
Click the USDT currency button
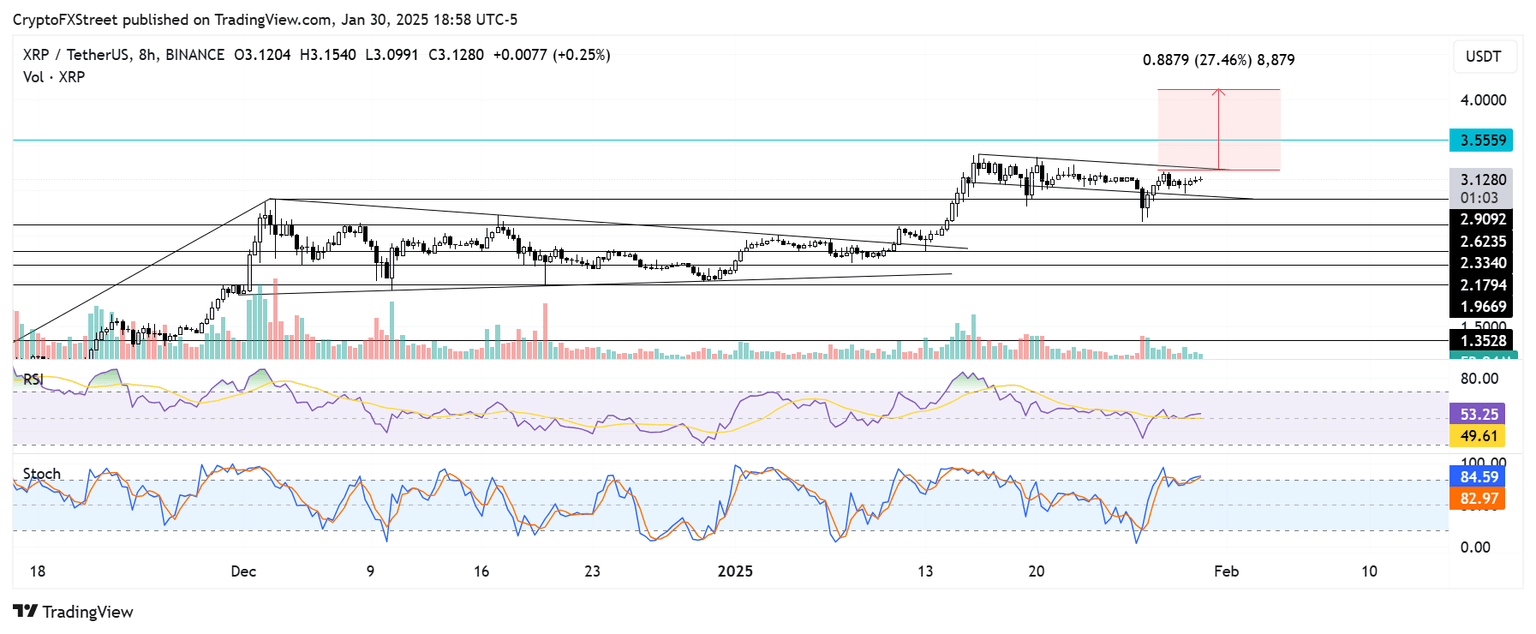coord(1484,57)
